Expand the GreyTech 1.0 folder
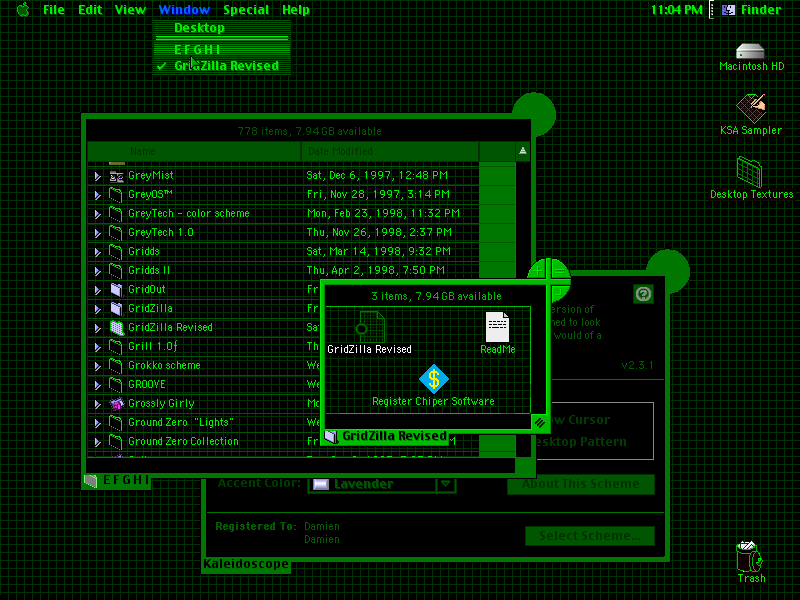The height and width of the screenshot is (600, 800). [97, 233]
